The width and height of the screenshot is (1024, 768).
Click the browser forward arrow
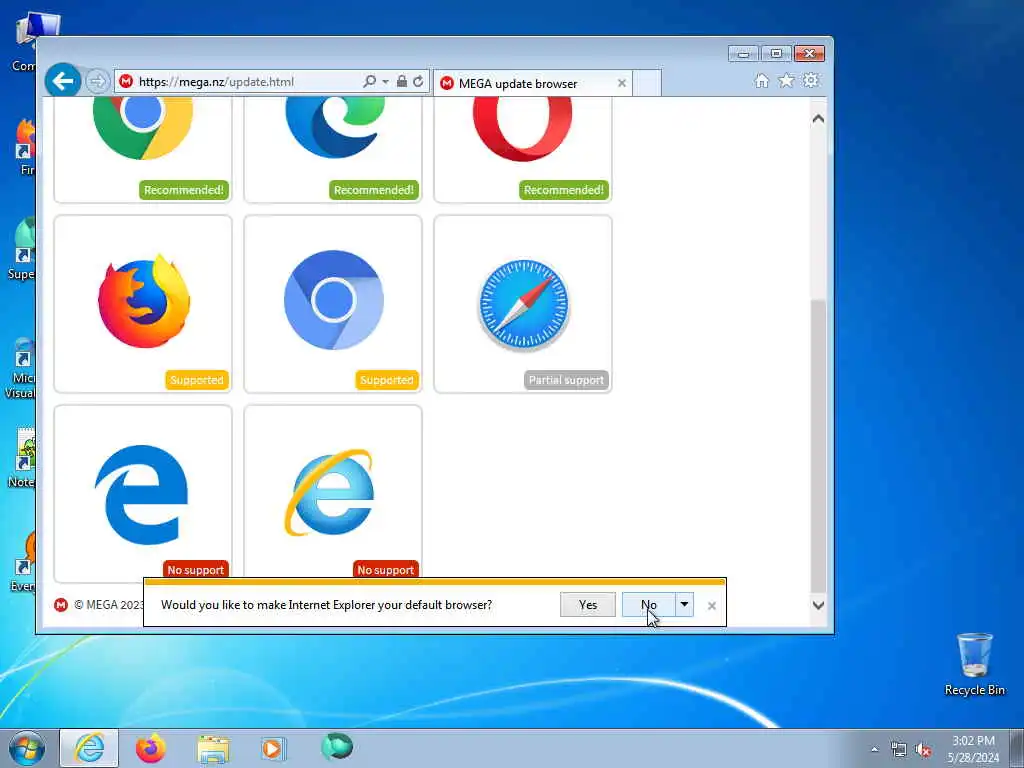click(97, 82)
